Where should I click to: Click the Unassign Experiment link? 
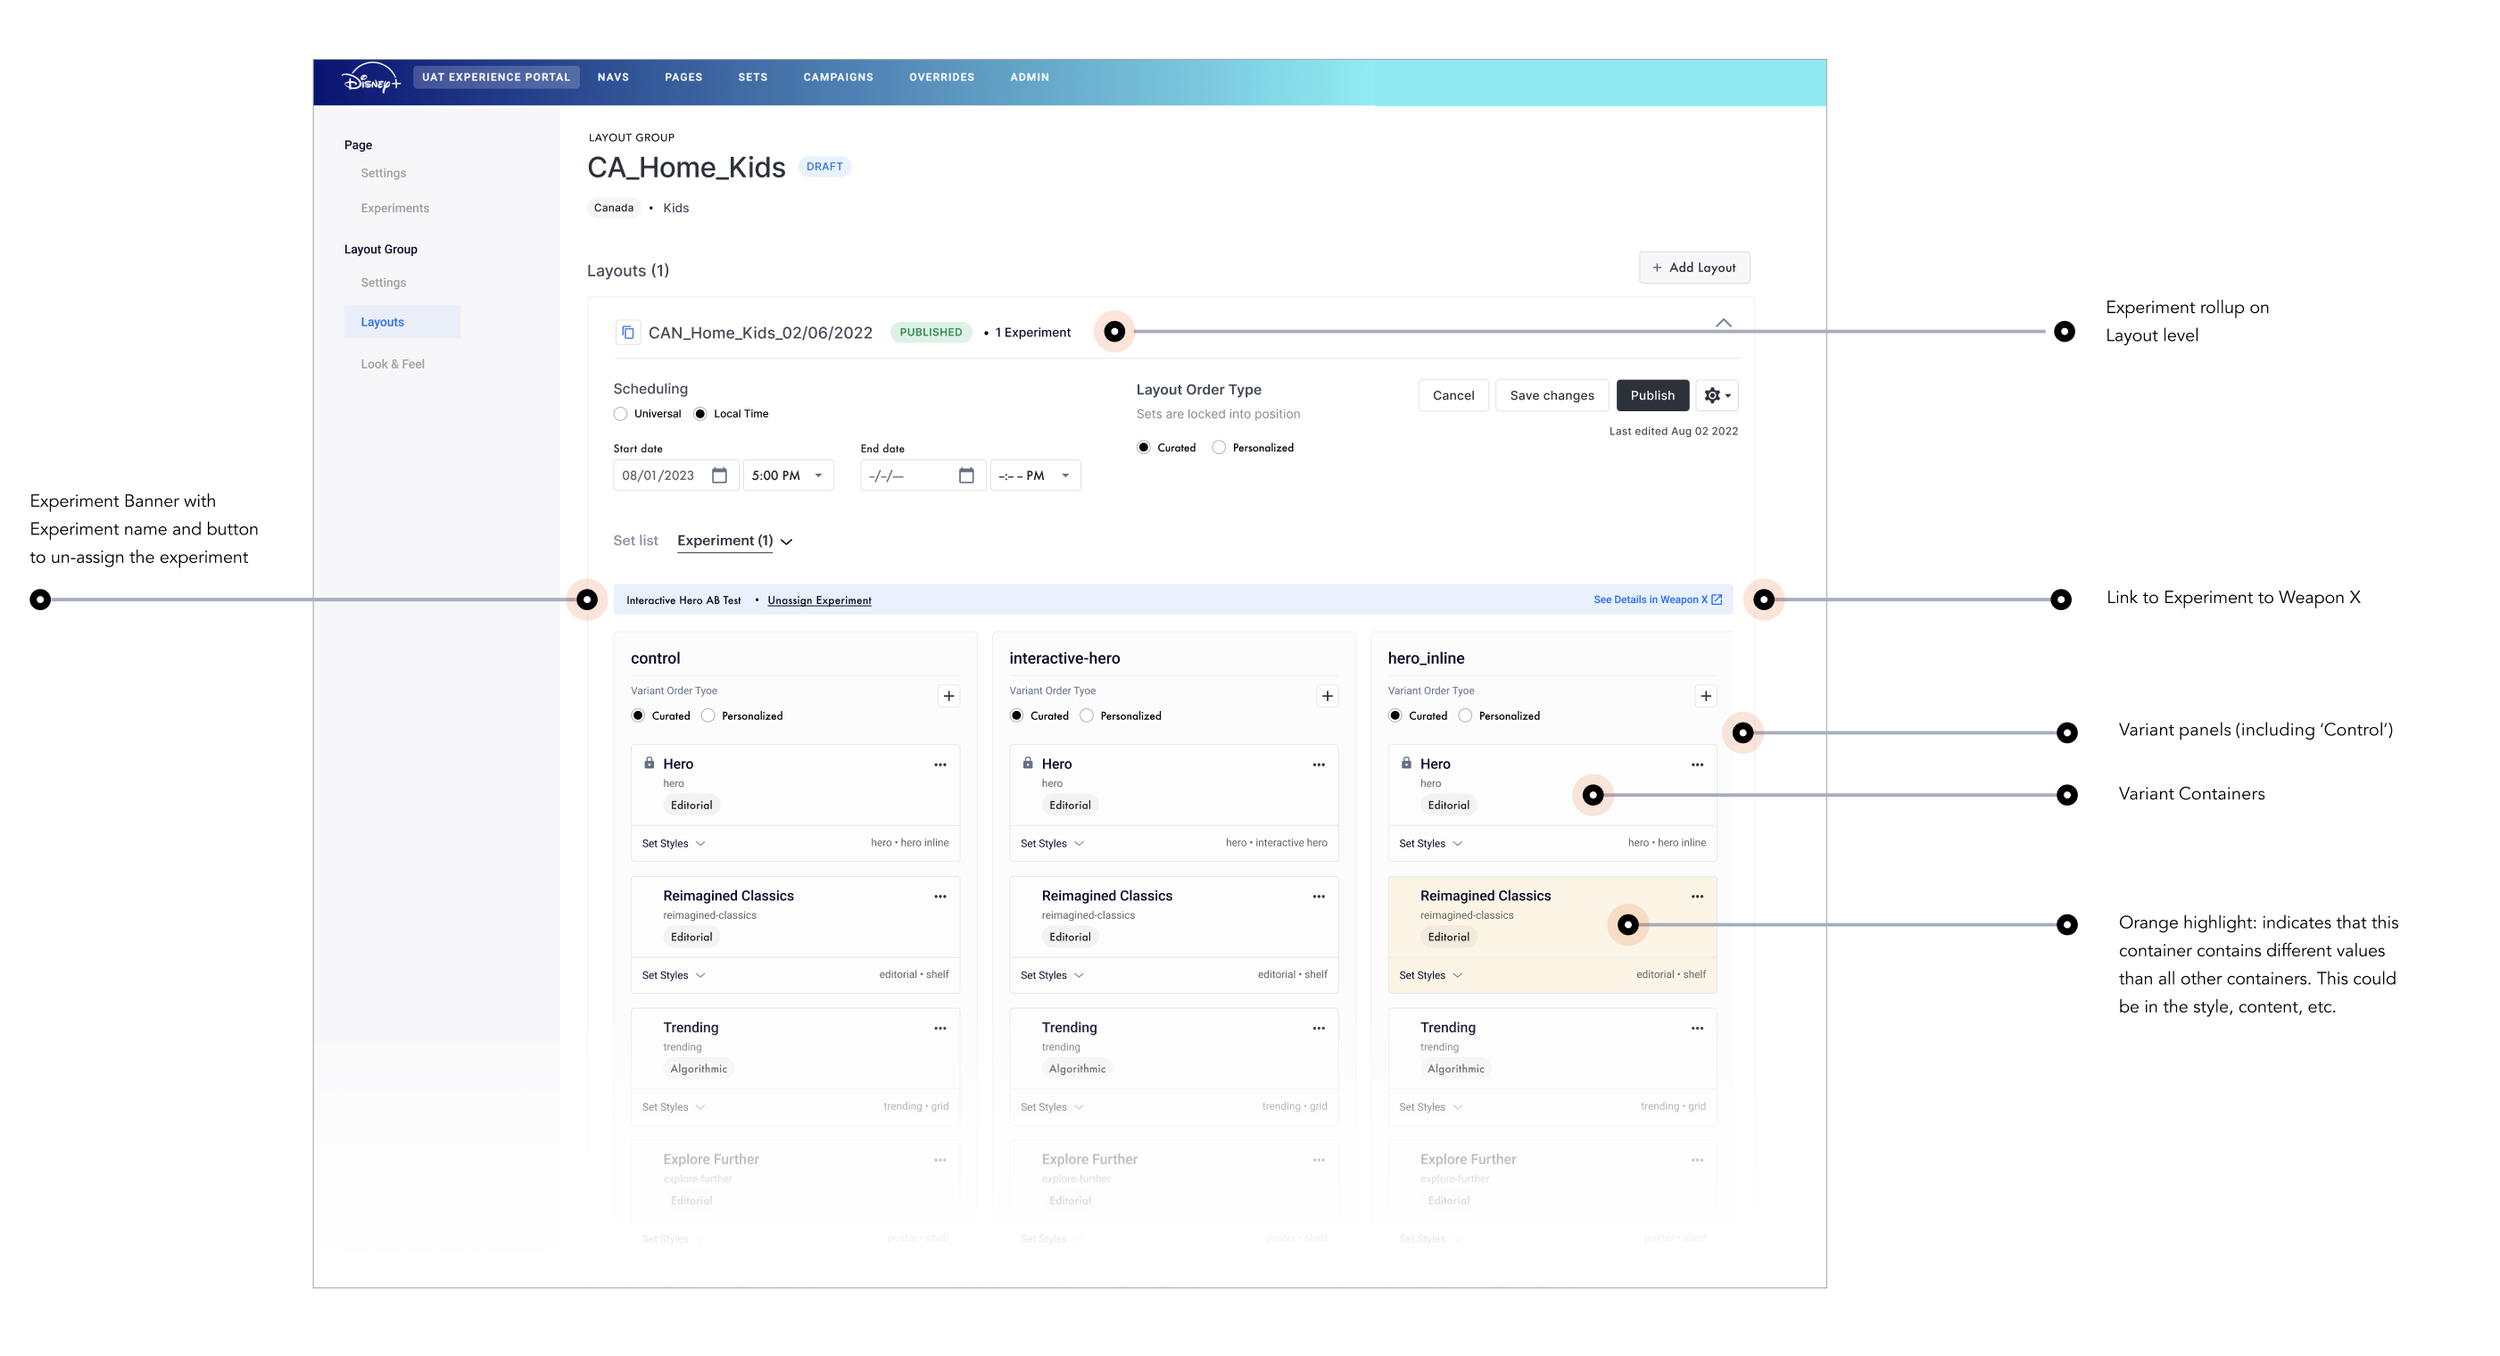(818, 600)
